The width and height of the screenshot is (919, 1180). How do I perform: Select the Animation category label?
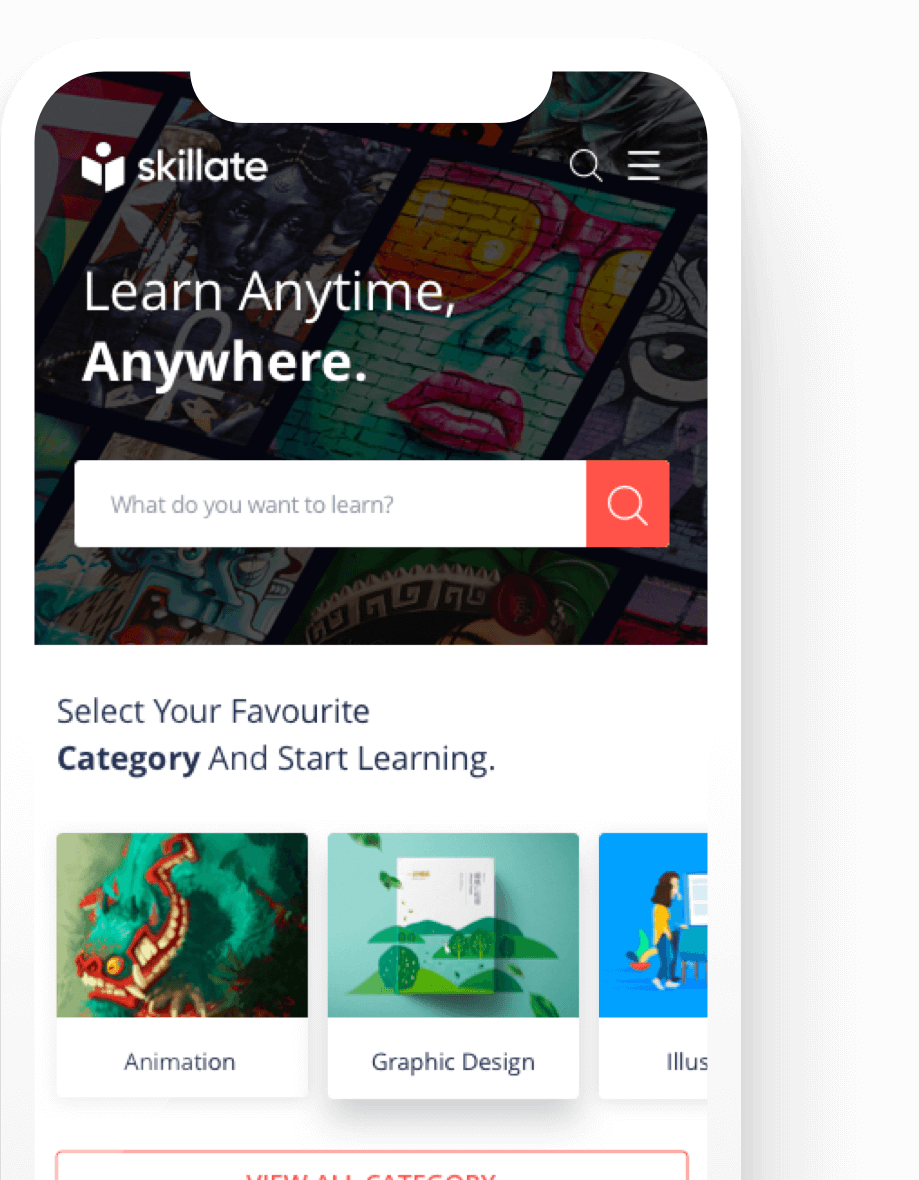click(180, 1061)
